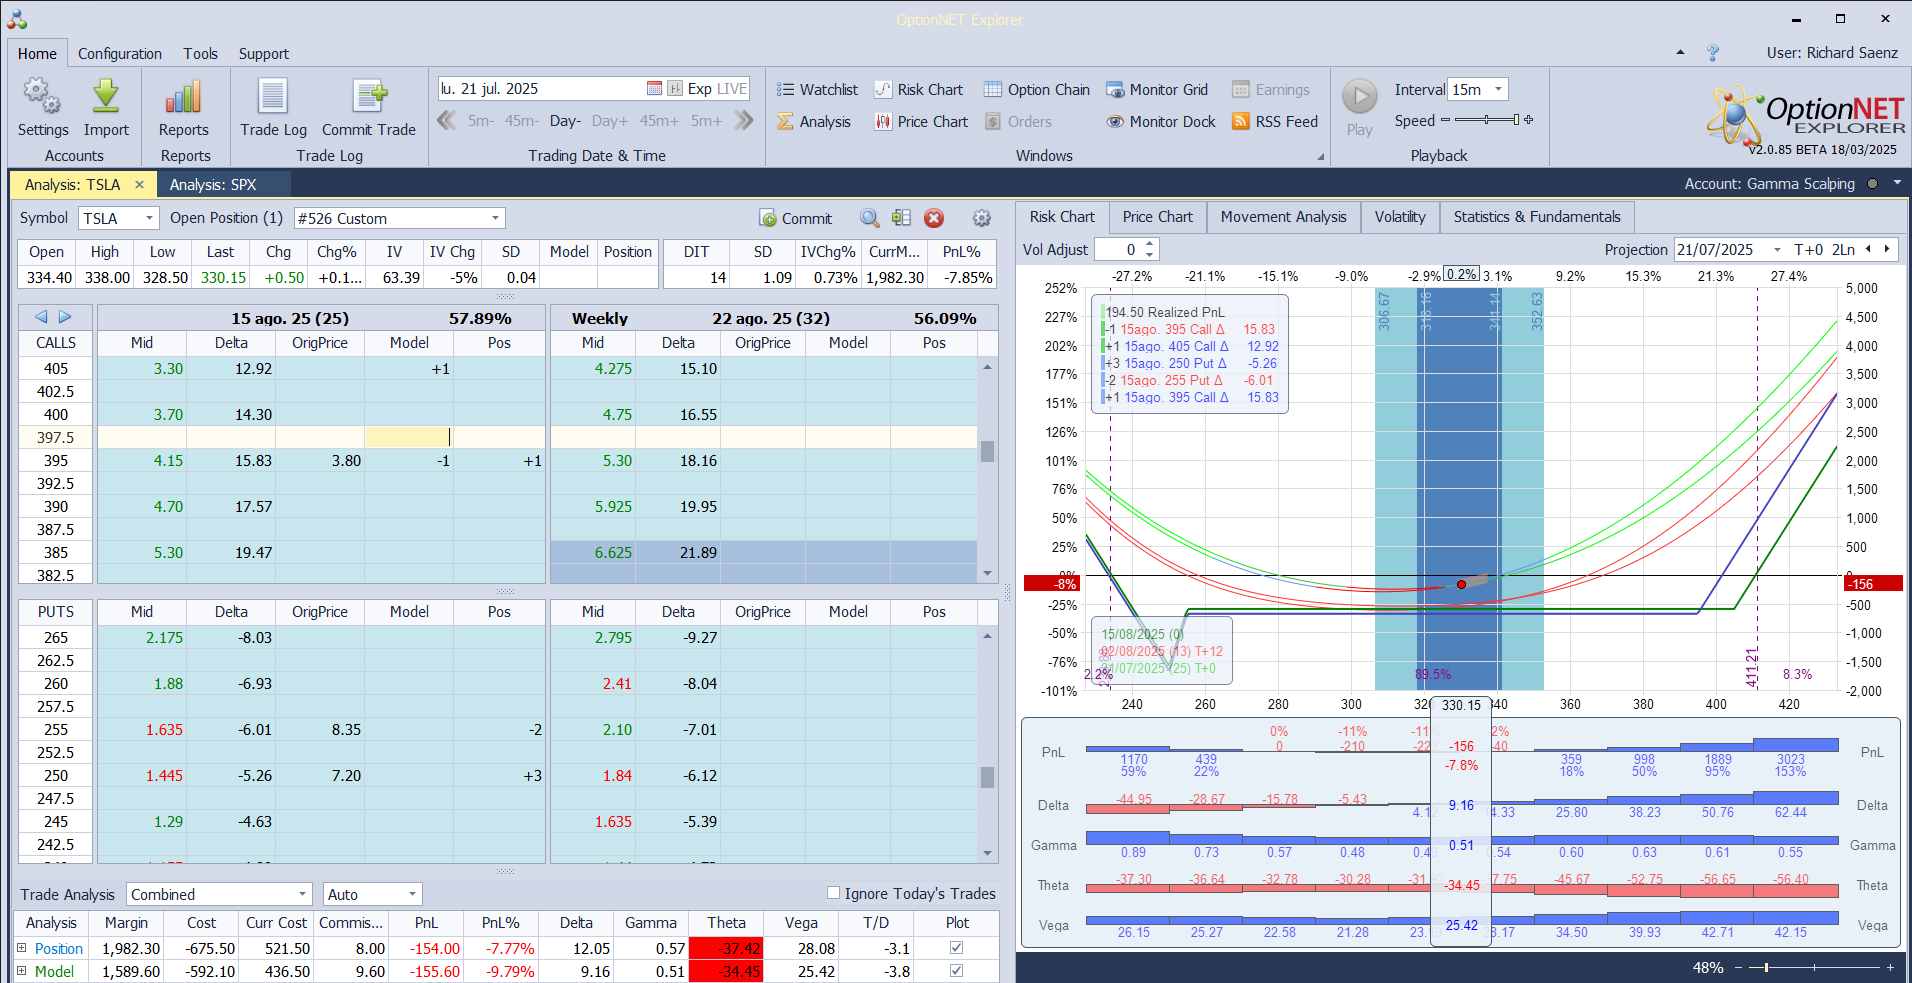The image size is (1912, 983).
Task: Open the Monitor Dock eye window
Action: [1160, 122]
